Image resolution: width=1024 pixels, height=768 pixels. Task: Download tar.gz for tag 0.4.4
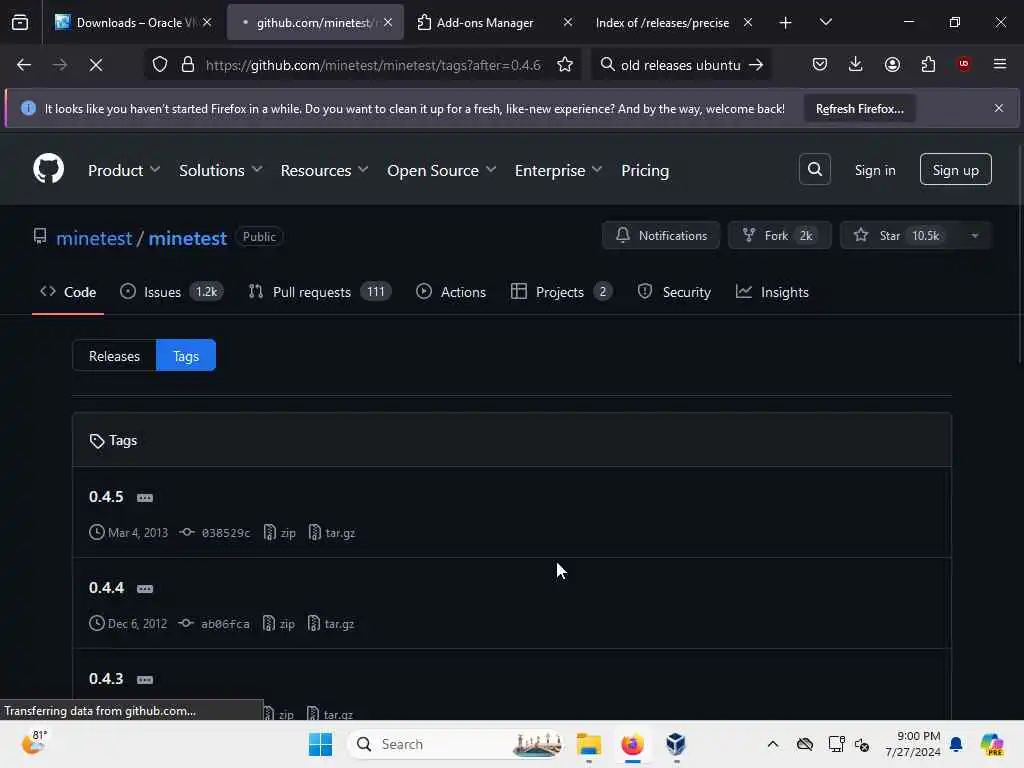tap(331, 624)
